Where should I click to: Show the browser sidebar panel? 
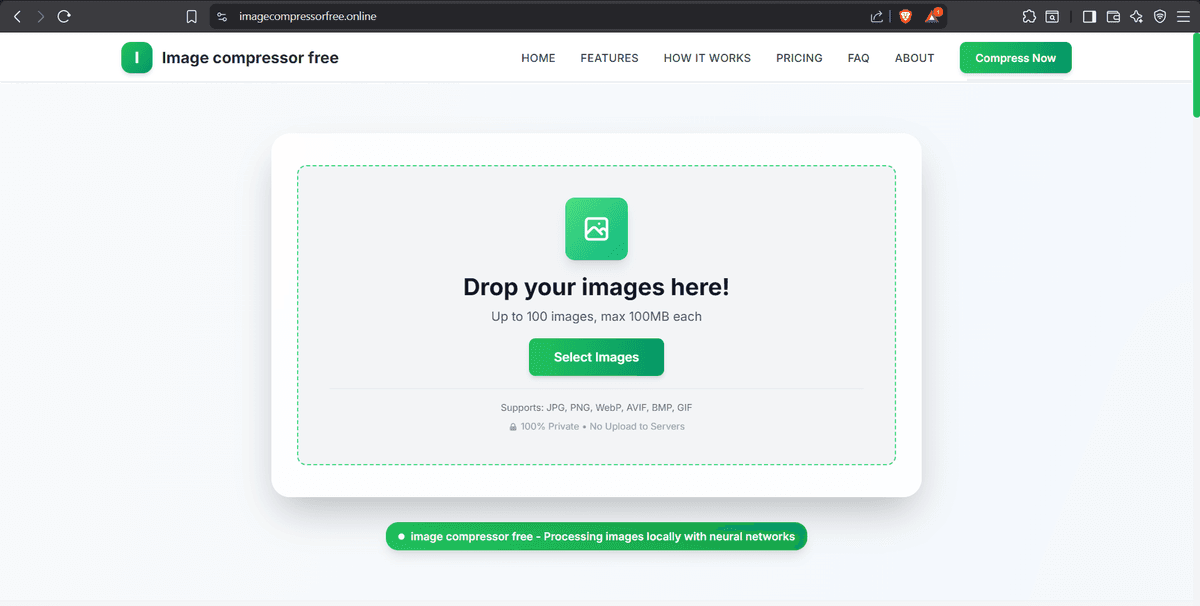[x=1089, y=16]
